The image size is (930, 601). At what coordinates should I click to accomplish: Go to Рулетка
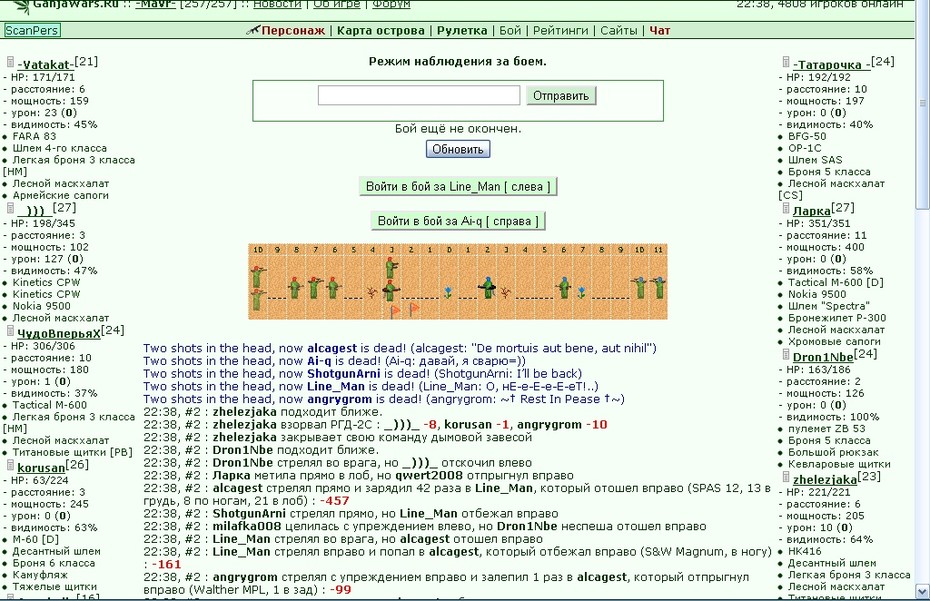pyautogui.click(x=462, y=30)
